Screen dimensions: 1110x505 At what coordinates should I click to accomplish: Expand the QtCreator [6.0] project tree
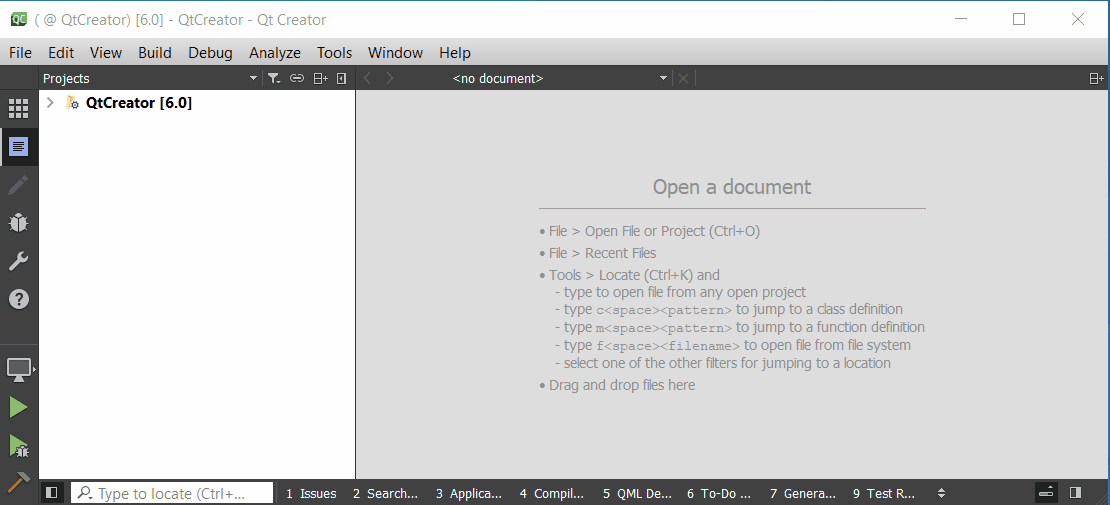(x=50, y=103)
